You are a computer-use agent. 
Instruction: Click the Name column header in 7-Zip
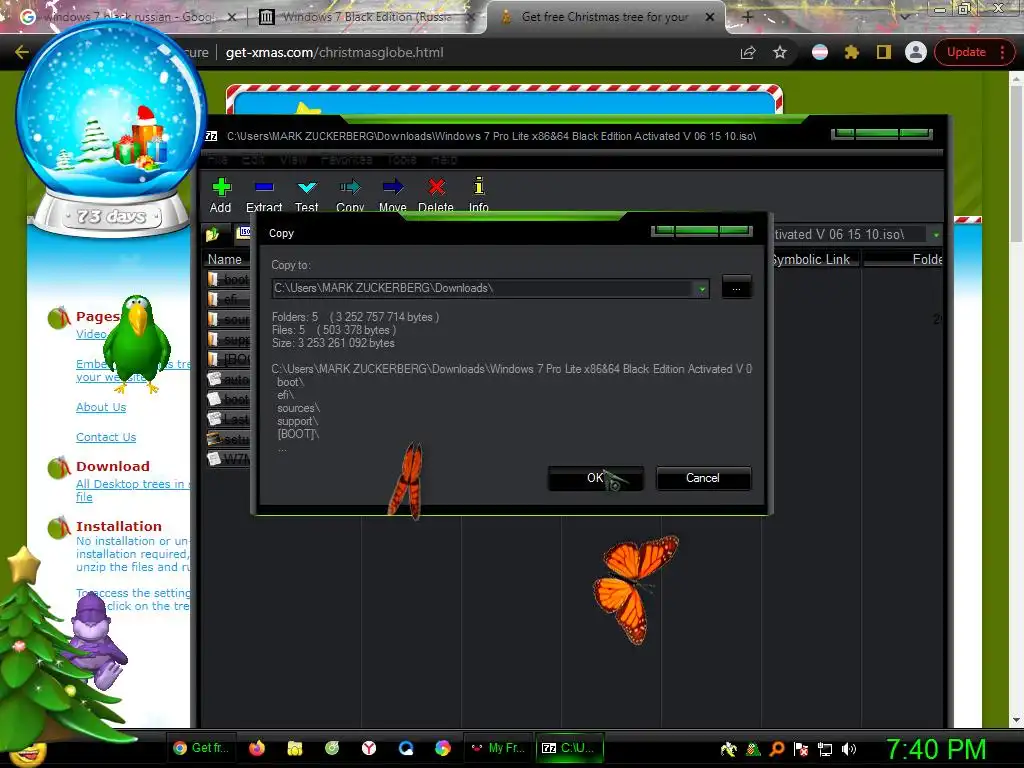click(x=225, y=259)
